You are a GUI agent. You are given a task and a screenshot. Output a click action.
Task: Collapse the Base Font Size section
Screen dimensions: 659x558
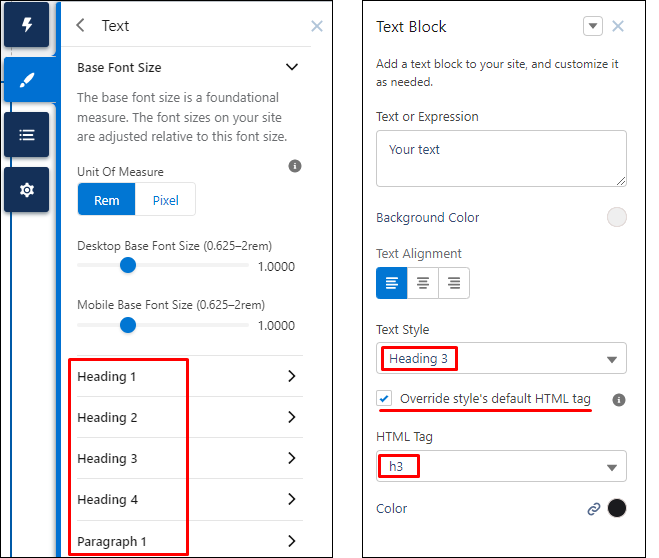click(292, 67)
